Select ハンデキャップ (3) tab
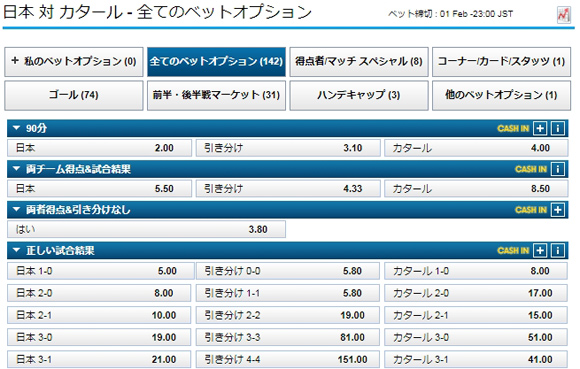580x369 pixels. (359, 95)
